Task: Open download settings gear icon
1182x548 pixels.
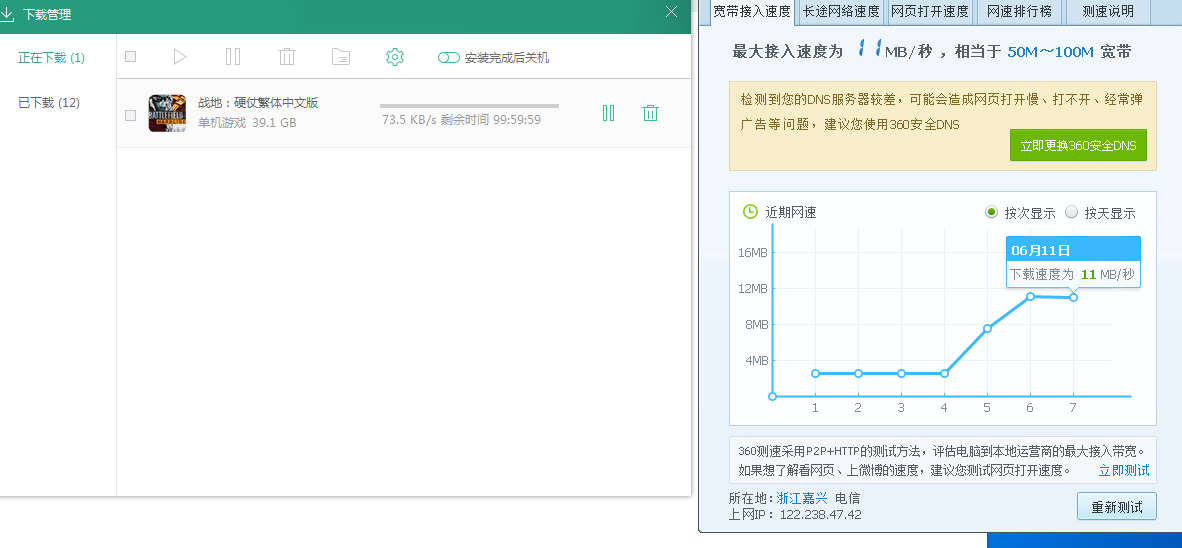Action: point(395,57)
